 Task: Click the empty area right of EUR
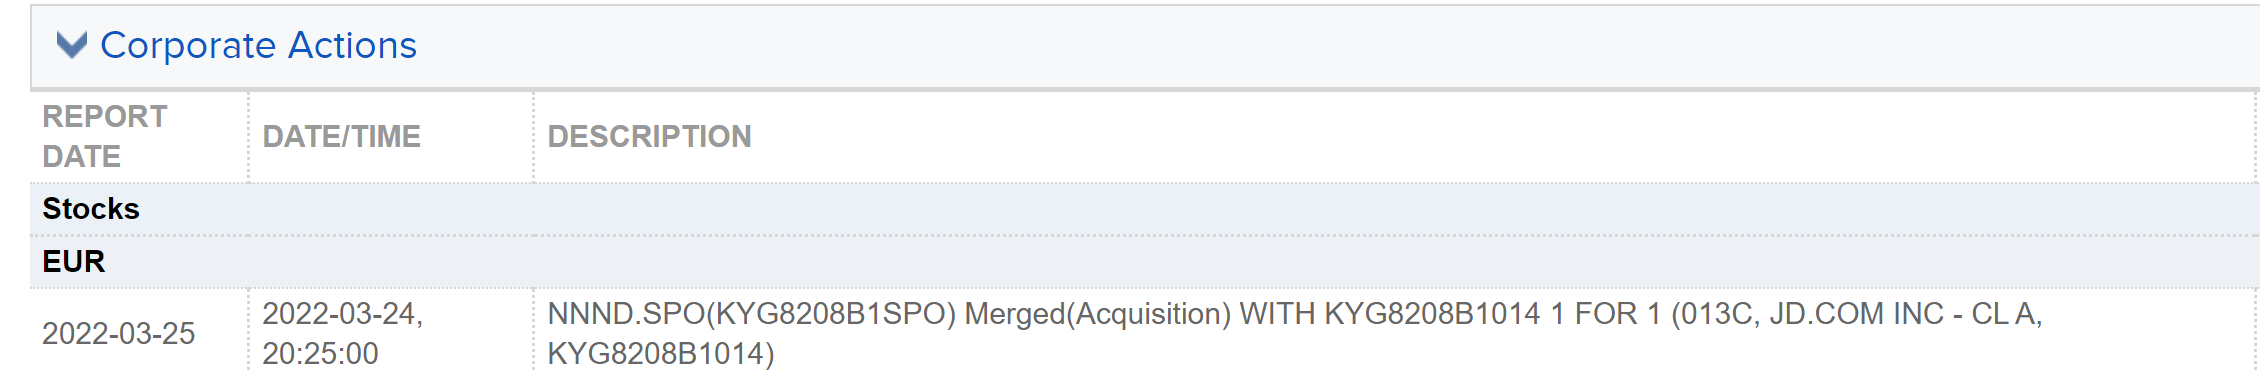point(1180,262)
